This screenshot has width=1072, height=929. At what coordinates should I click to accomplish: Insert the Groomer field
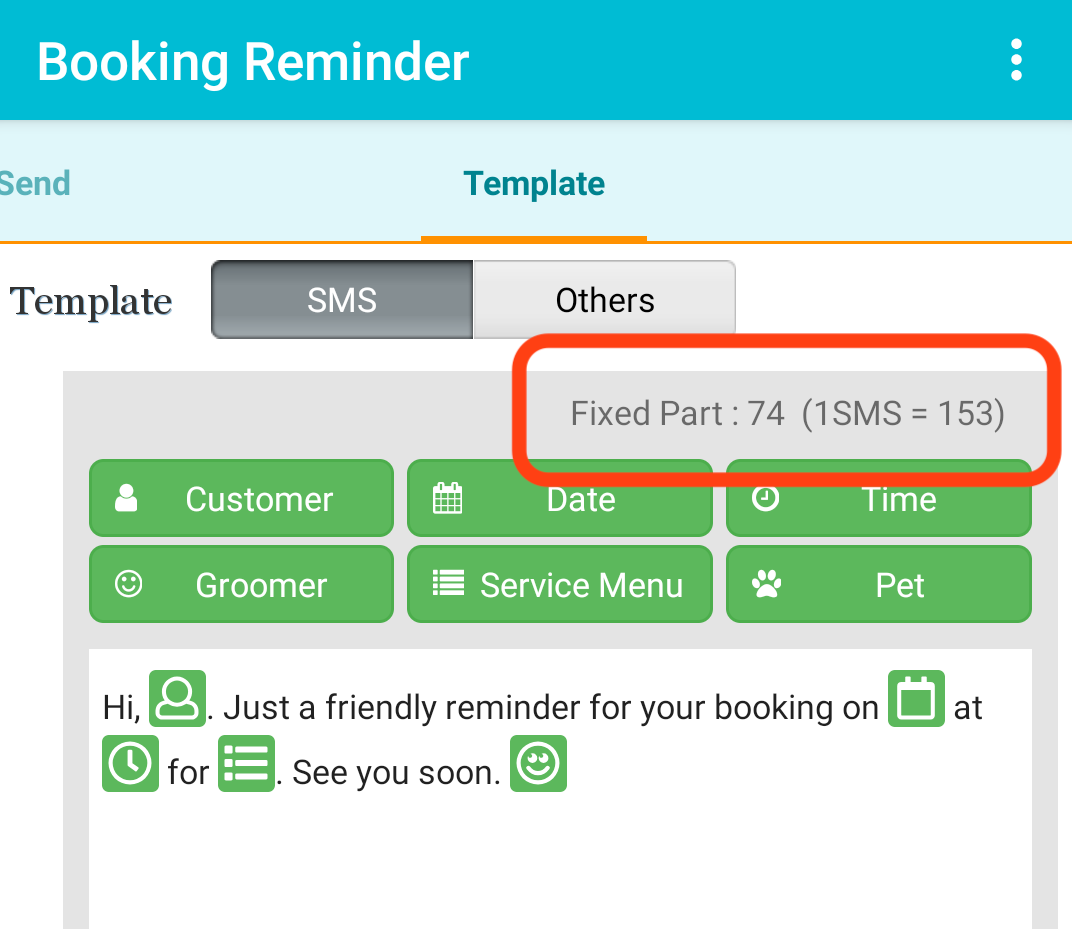[x=241, y=584]
